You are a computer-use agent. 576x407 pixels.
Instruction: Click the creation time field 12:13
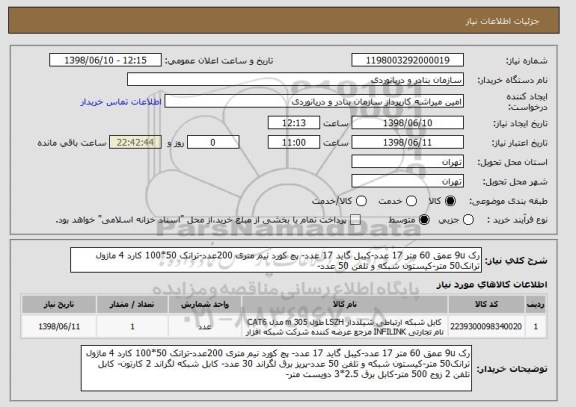pyautogui.click(x=294, y=123)
